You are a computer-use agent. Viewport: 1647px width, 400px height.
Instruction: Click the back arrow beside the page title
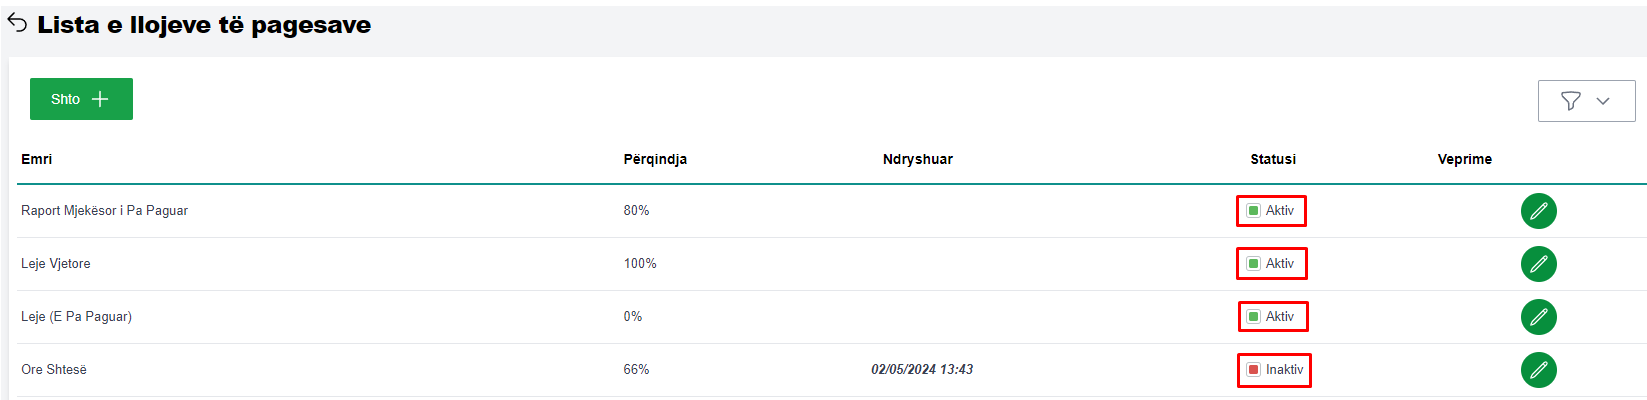(x=17, y=23)
